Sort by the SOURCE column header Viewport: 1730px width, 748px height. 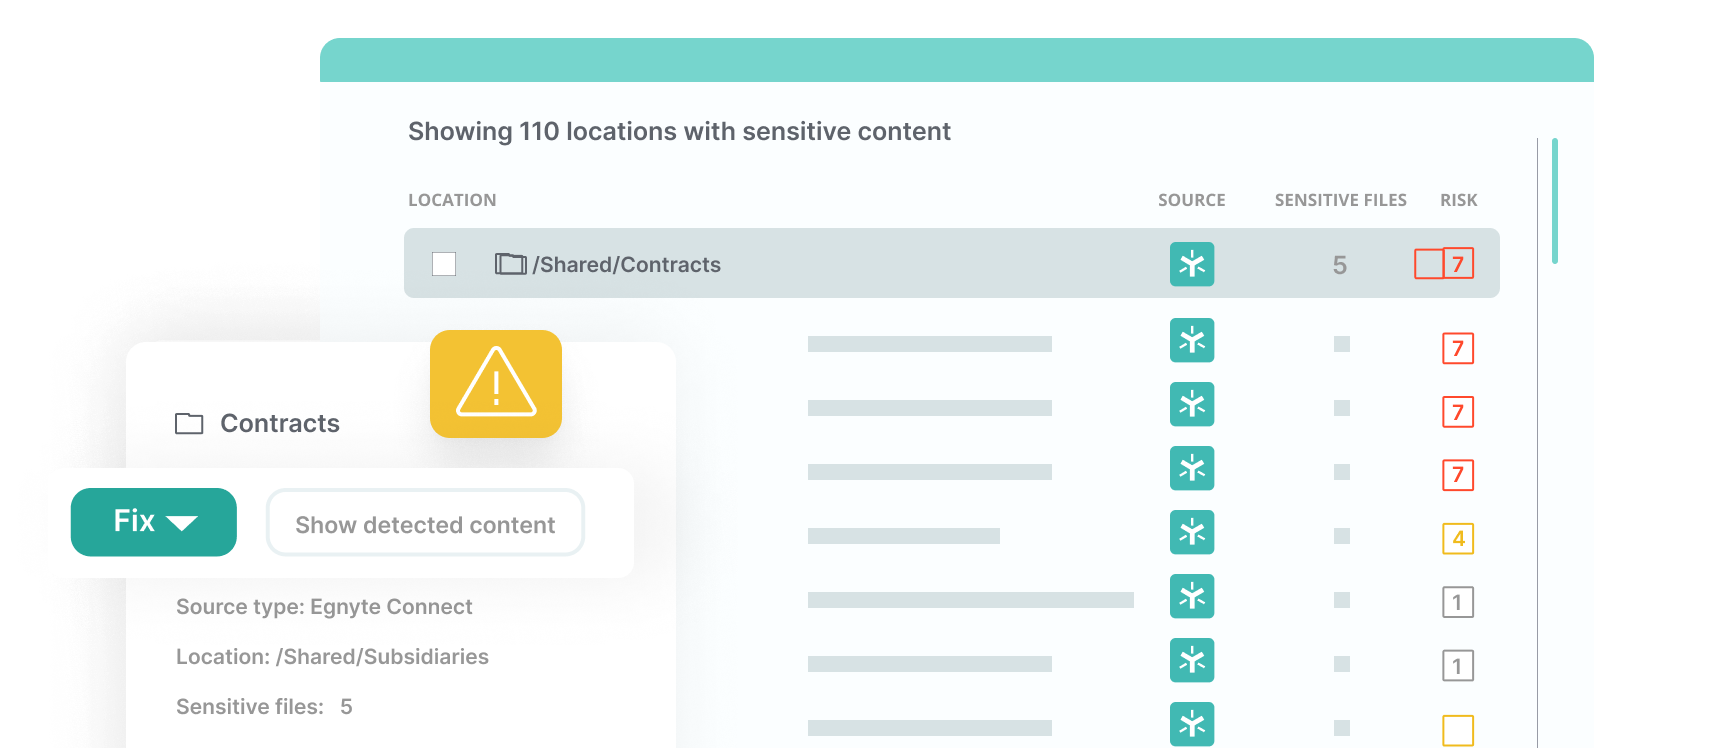pyautogui.click(x=1191, y=200)
